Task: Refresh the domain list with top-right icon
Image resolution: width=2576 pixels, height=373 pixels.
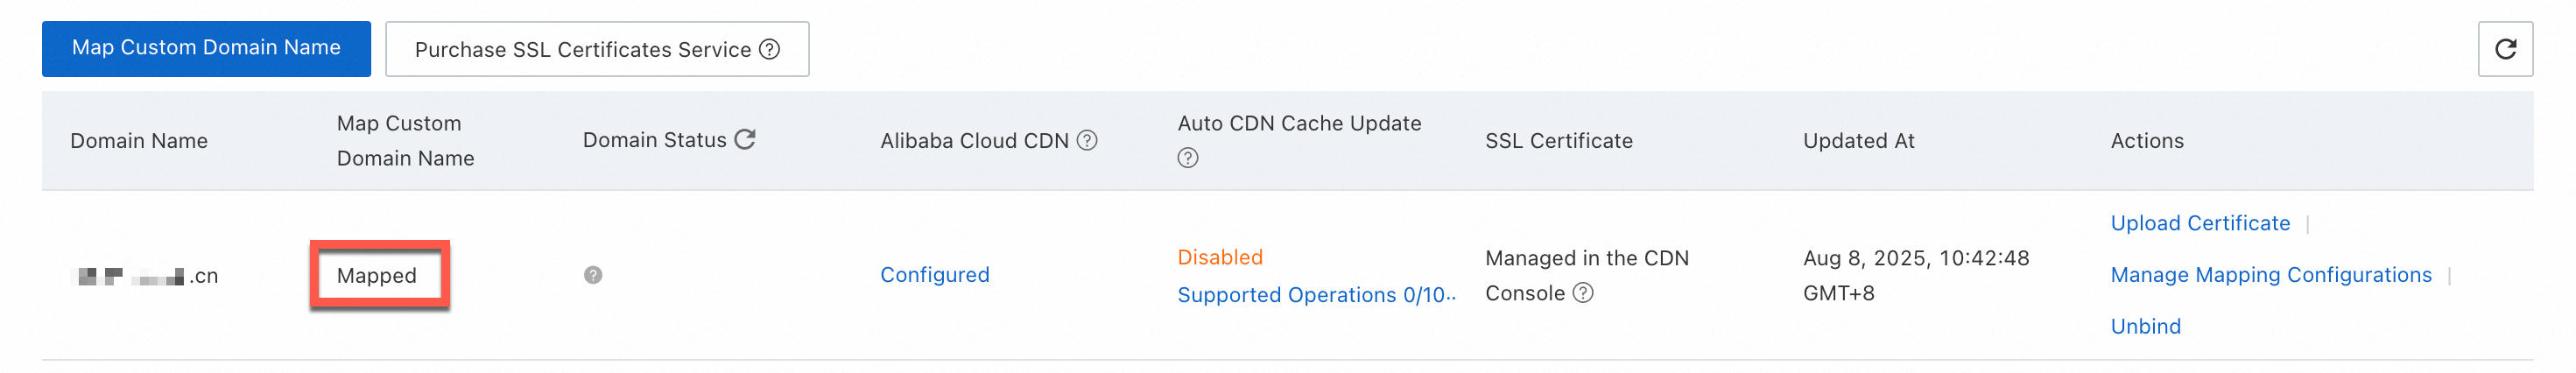Action: coord(2504,49)
